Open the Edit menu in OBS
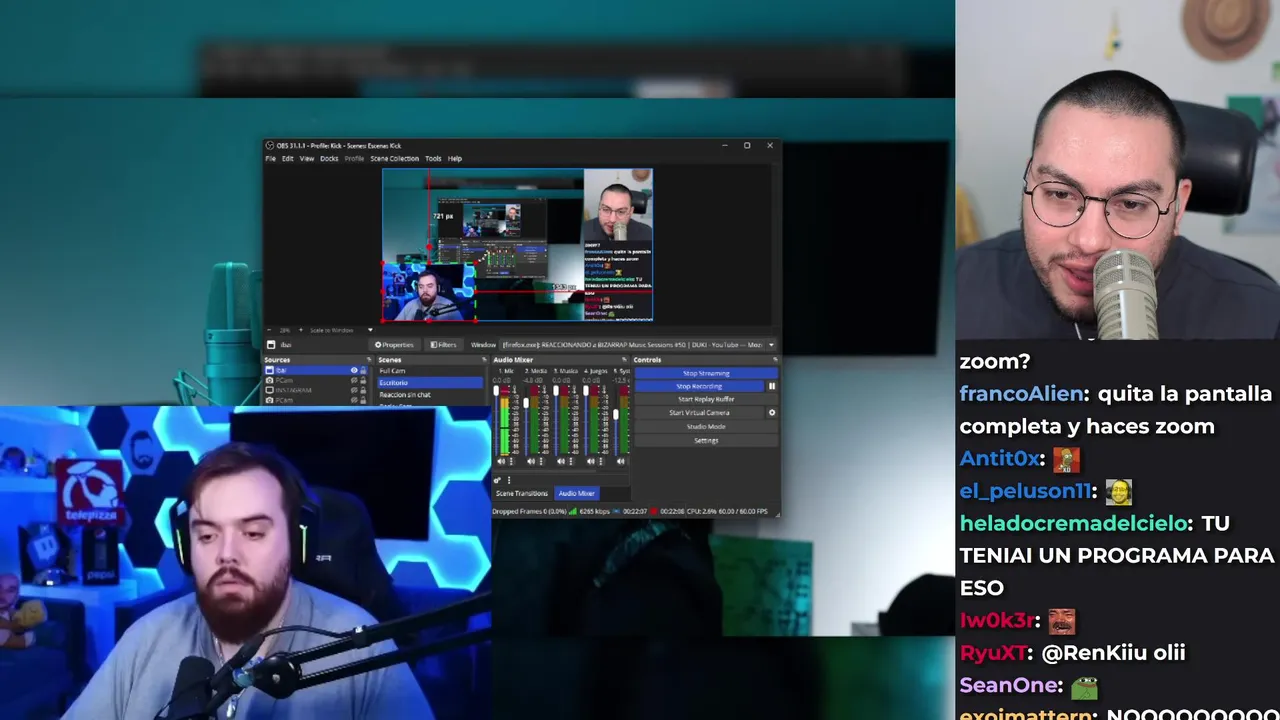1280x720 pixels. (288, 158)
